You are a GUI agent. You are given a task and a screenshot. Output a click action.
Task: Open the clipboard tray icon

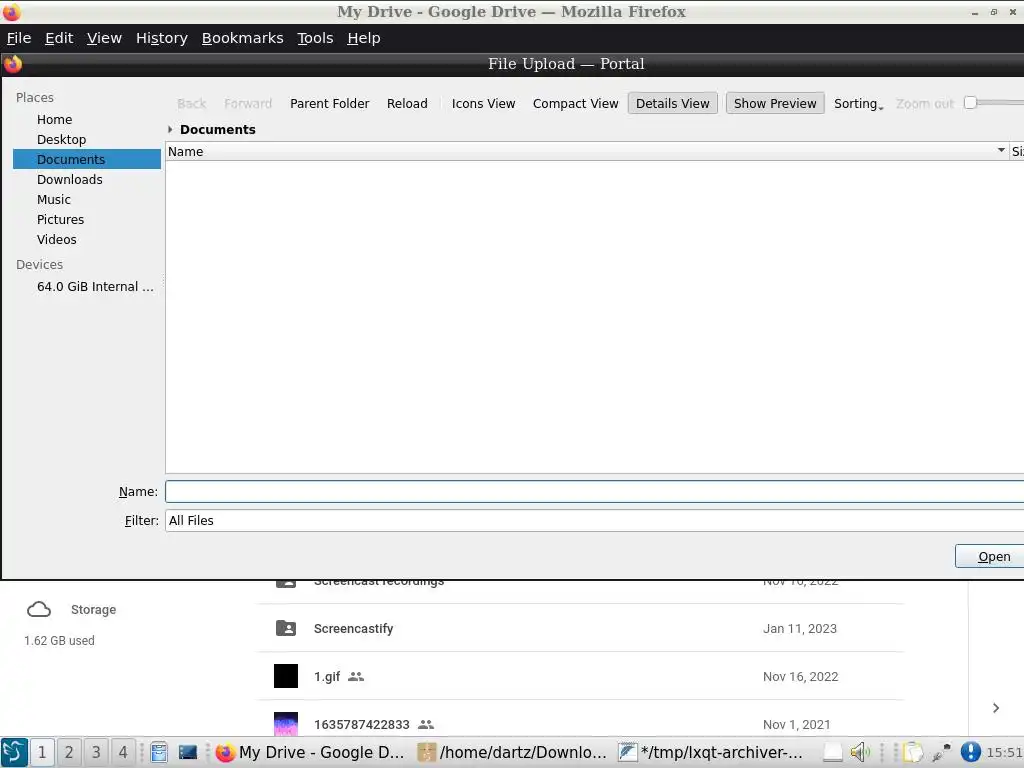913,752
